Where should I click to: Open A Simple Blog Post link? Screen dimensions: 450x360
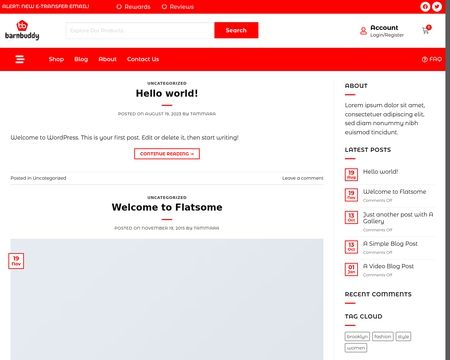tap(390, 244)
